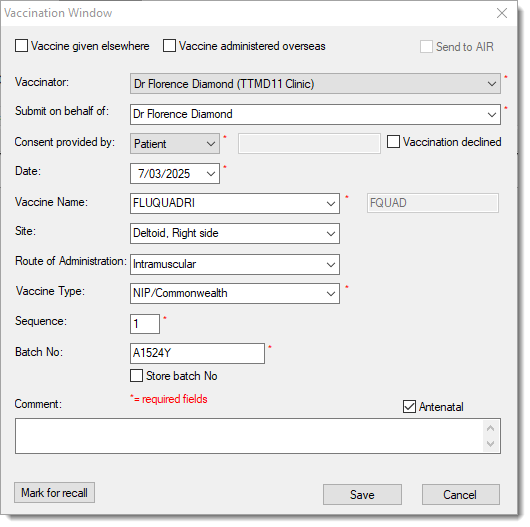530x527 pixels.
Task: Open the Date picker dropdown arrow
Action: (211, 174)
